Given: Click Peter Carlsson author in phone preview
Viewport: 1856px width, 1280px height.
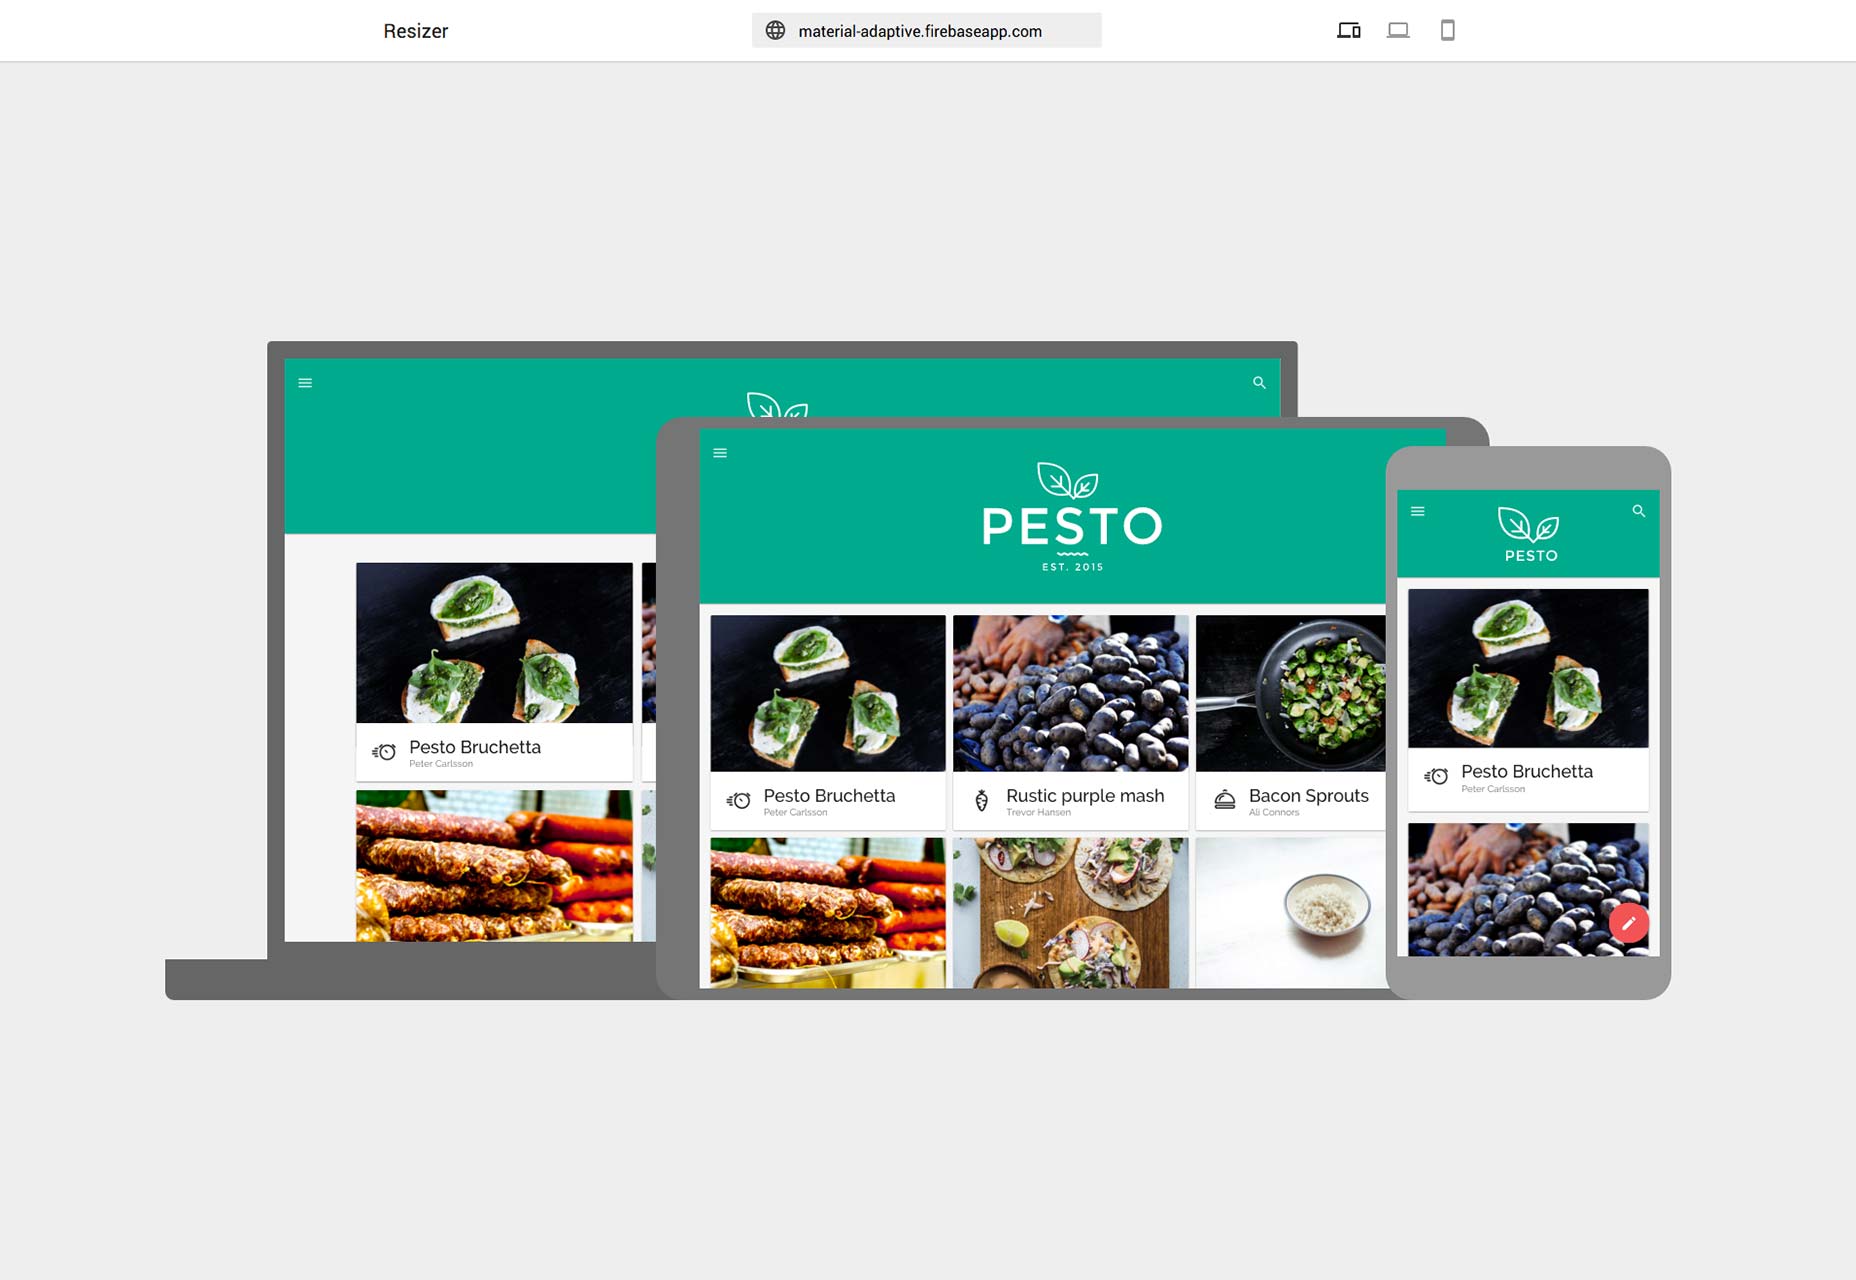Looking at the screenshot, I should [1493, 789].
